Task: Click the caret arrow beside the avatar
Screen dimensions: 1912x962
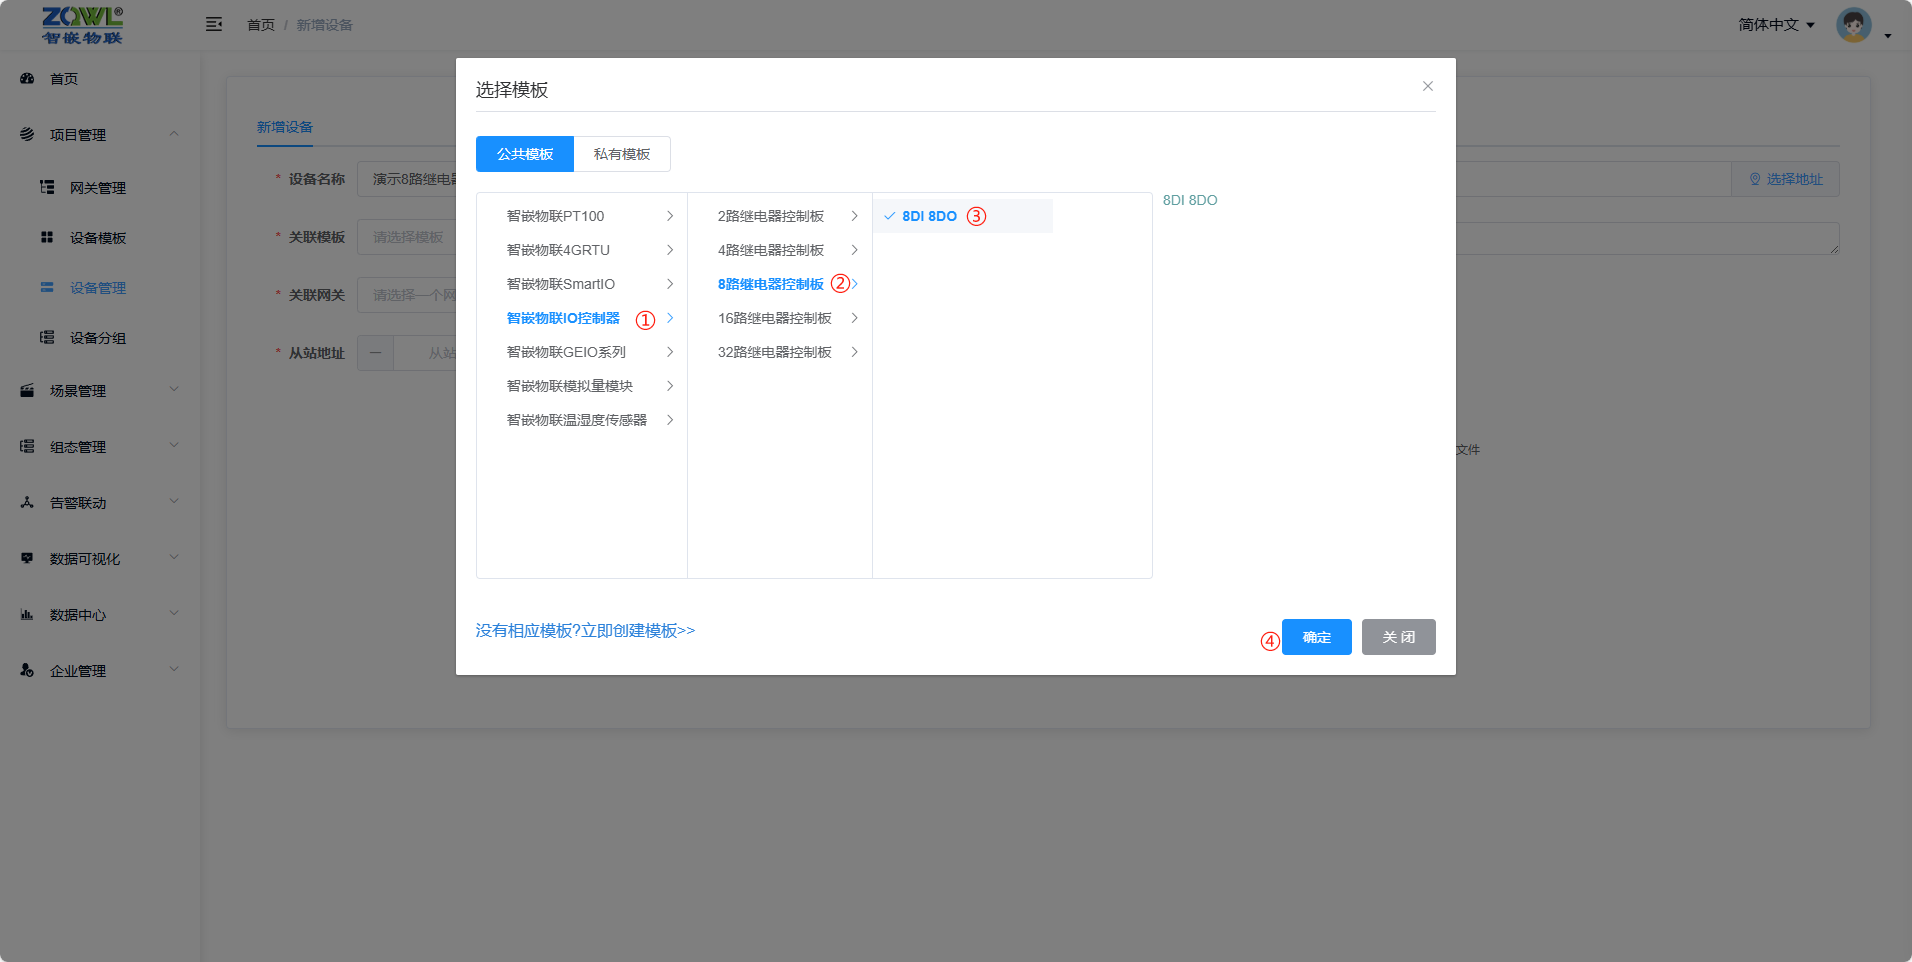Action: pos(1888,36)
